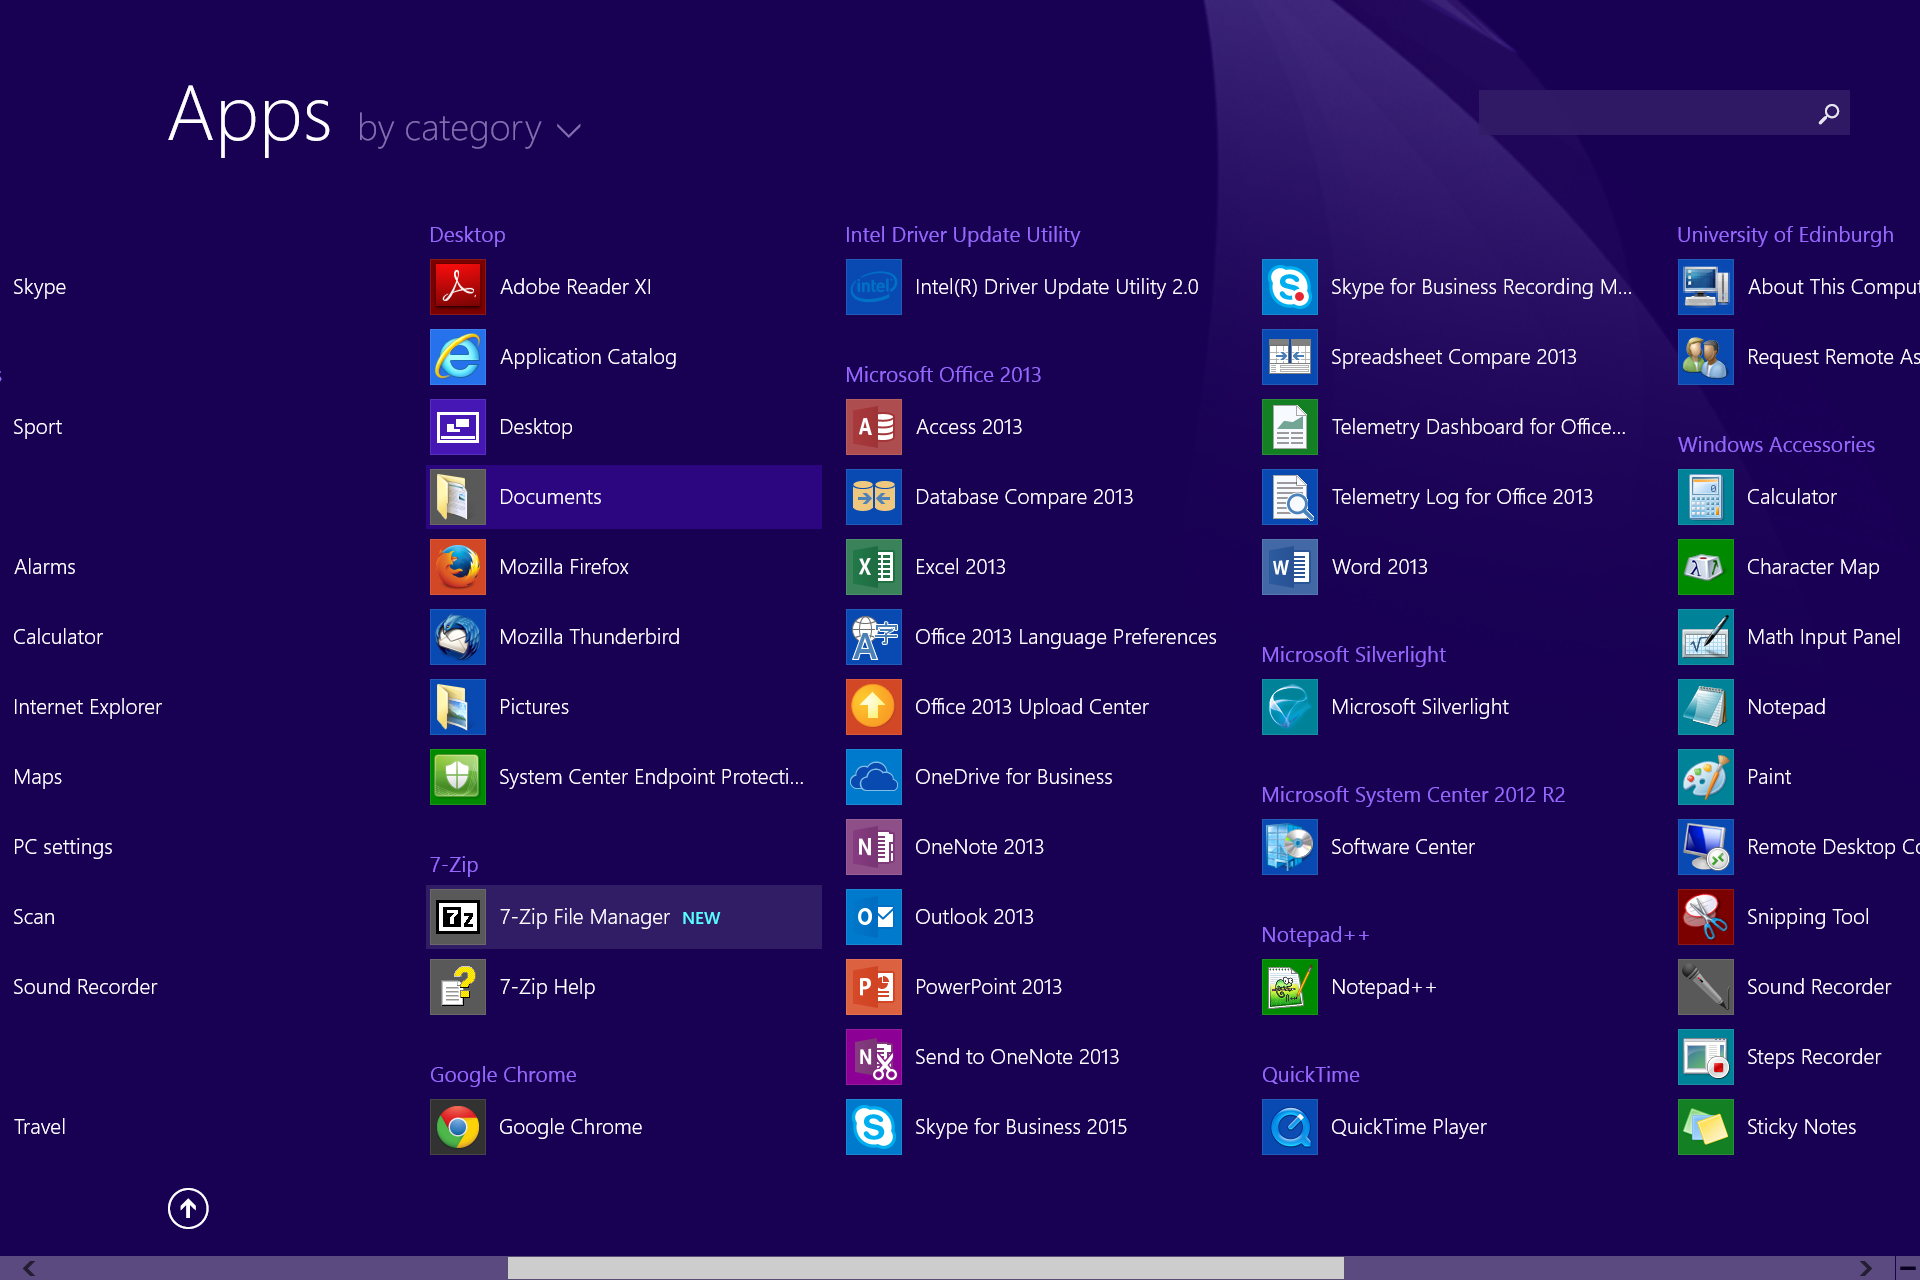Open 'Alarms' in left column
The image size is (1920, 1280).
(45, 567)
